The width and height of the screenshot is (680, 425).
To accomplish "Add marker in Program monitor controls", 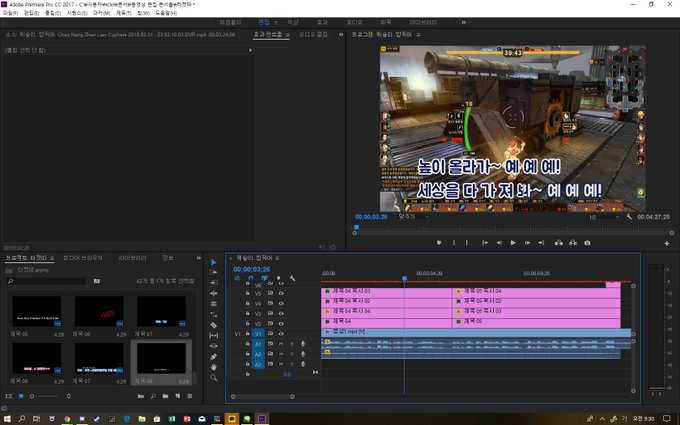I will tap(439, 243).
